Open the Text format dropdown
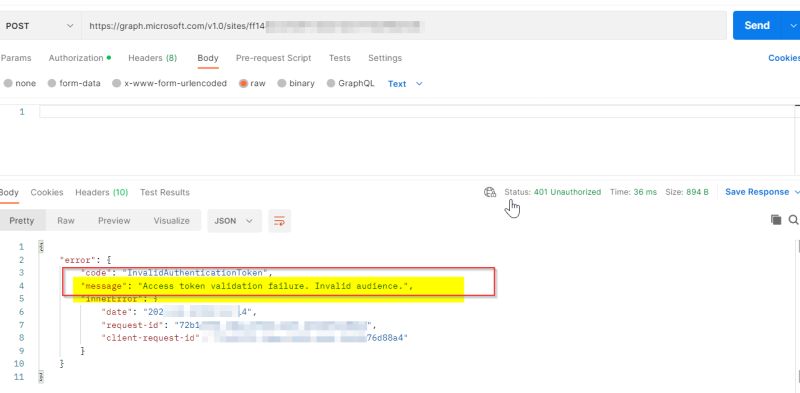The image size is (800, 393). pos(405,84)
